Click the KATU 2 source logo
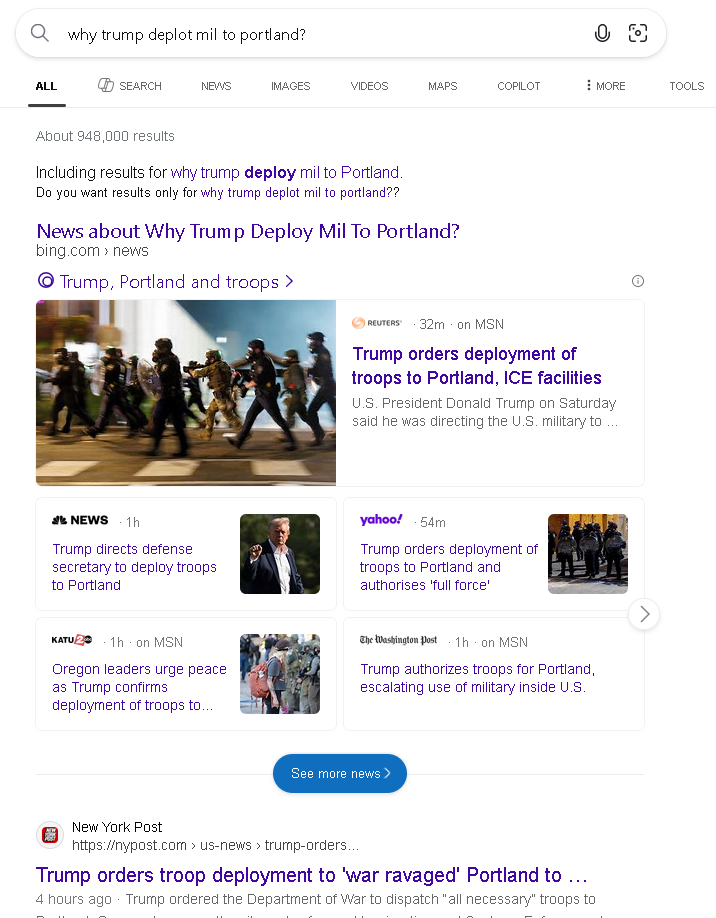 point(71,640)
